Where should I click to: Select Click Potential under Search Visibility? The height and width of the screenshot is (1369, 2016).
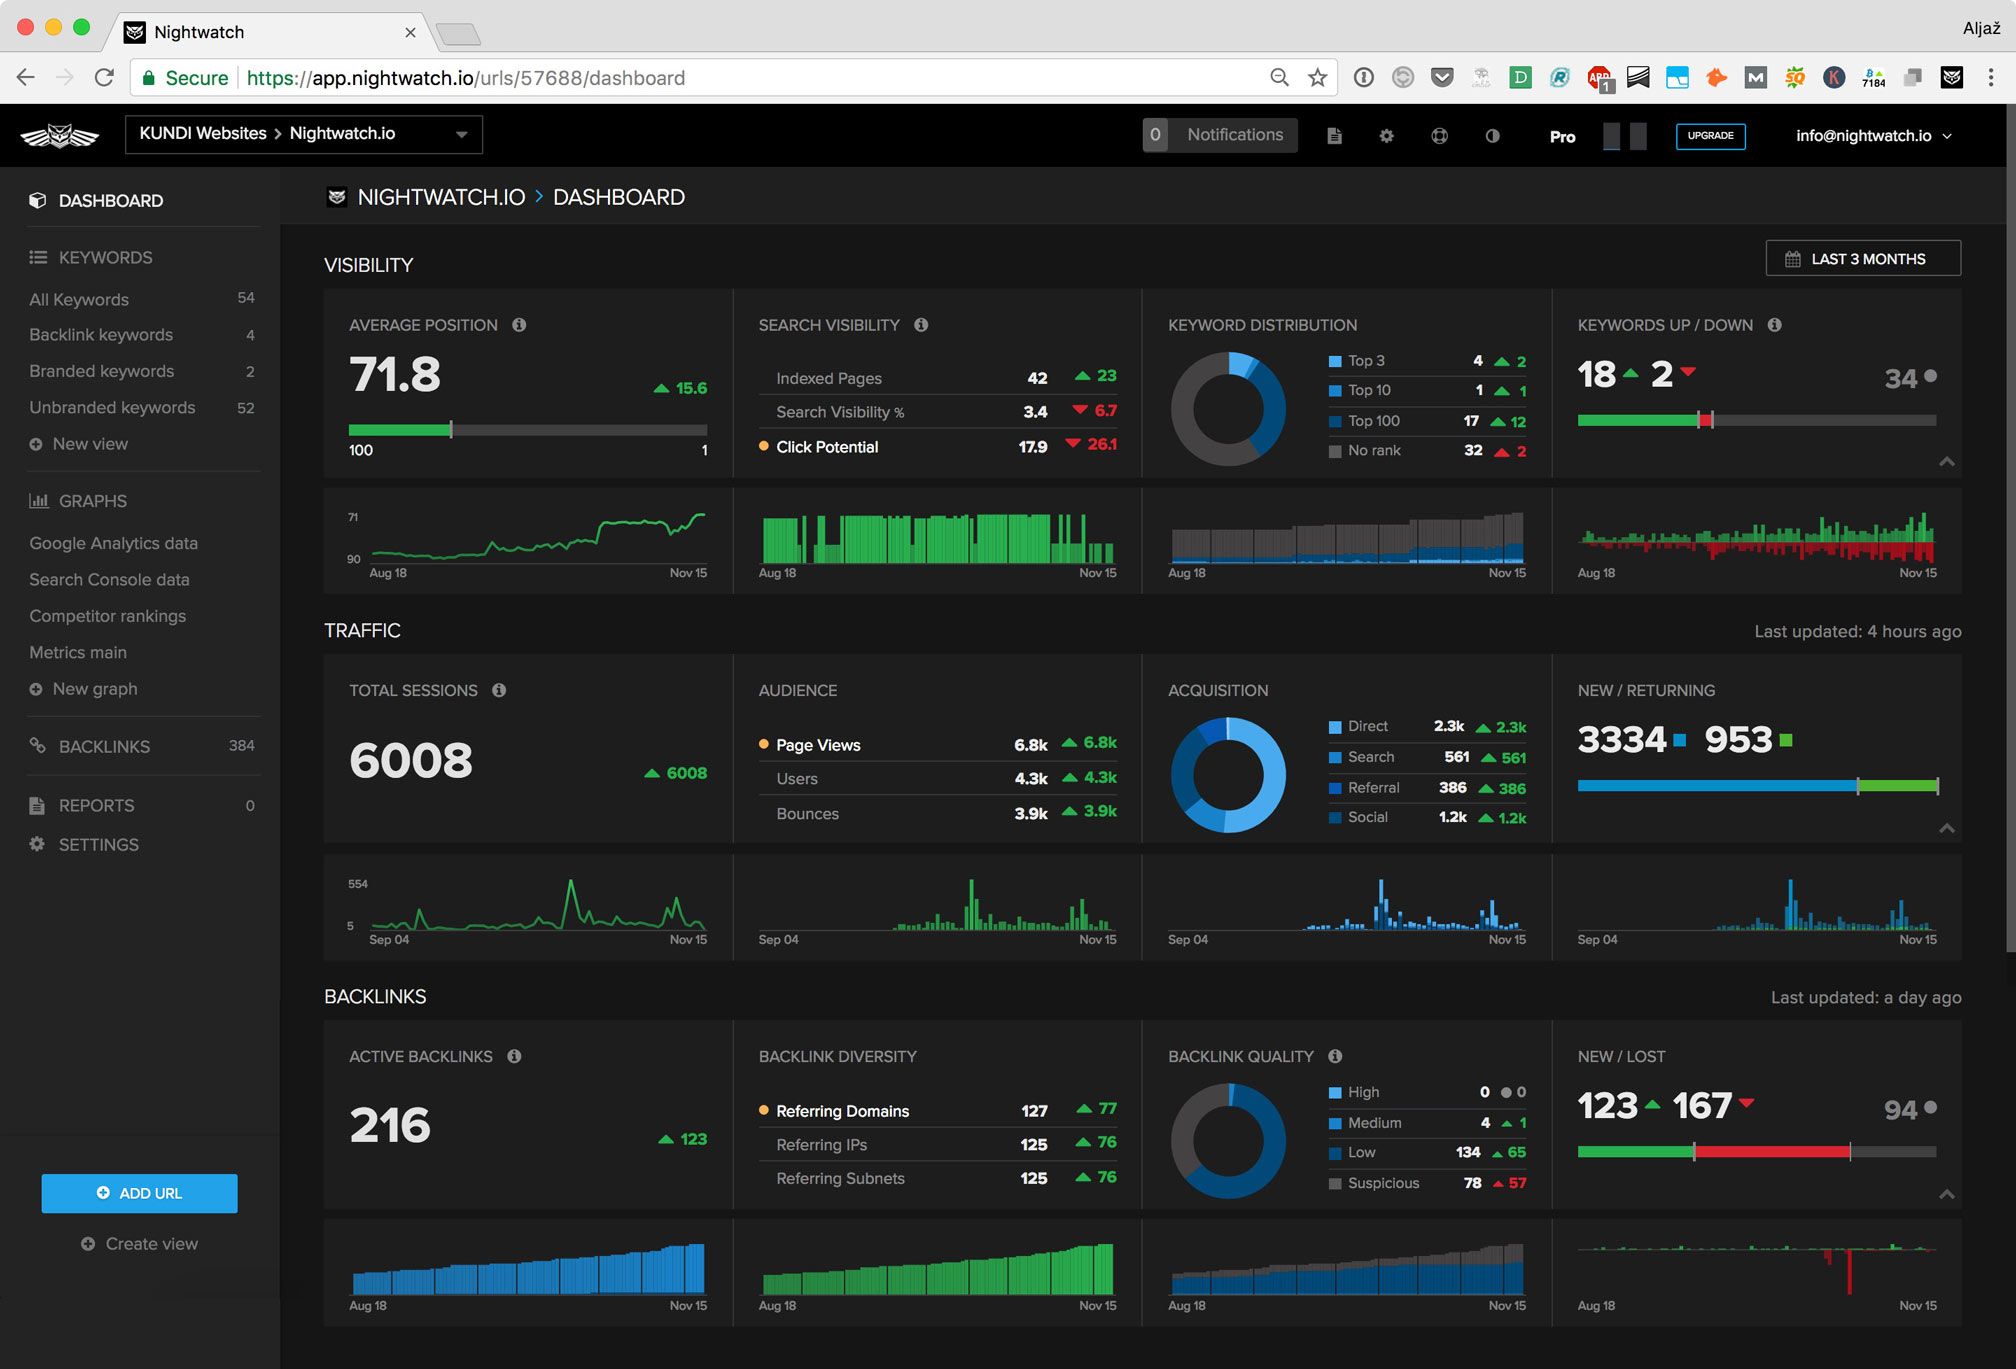[764, 447]
